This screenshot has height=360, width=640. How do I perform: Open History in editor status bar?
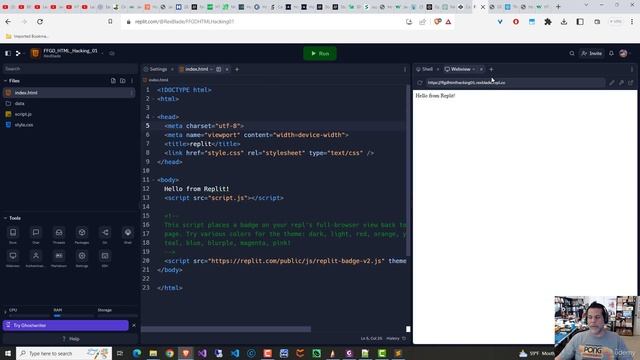(396, 338)
